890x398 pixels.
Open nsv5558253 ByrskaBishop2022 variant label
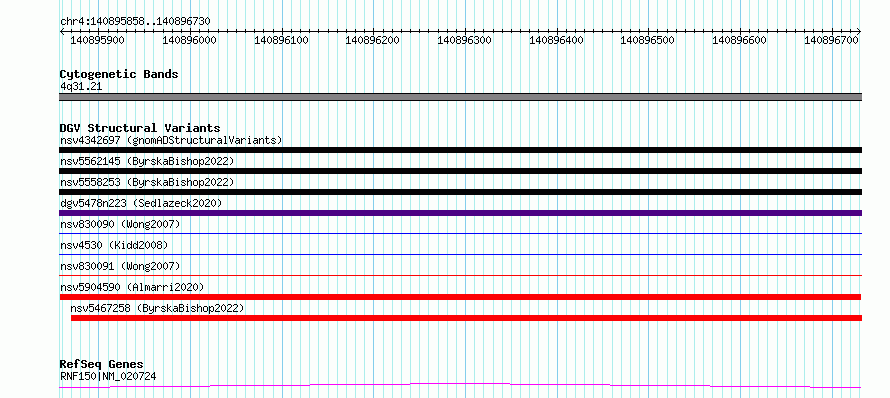pos(147,182)
